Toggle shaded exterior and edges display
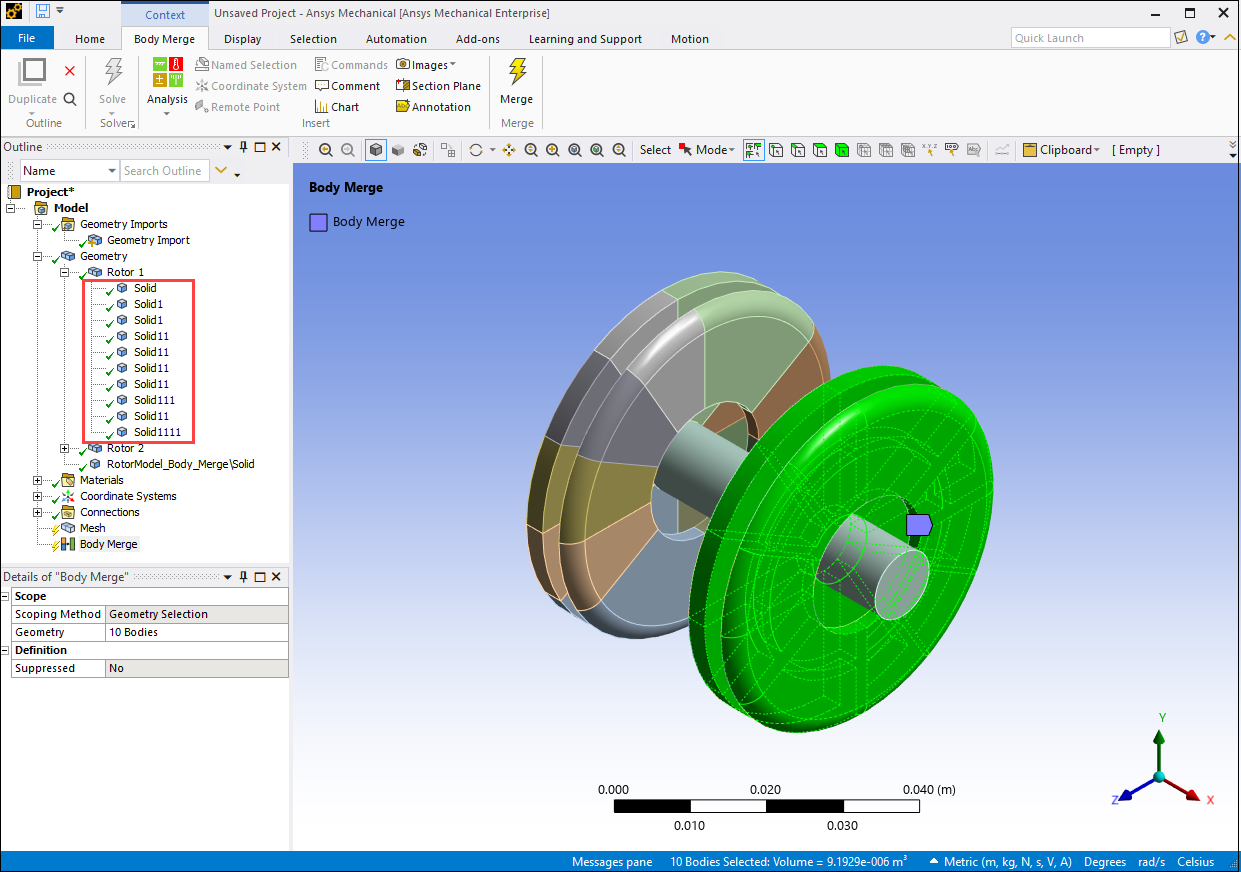 (x=376, y=150)
